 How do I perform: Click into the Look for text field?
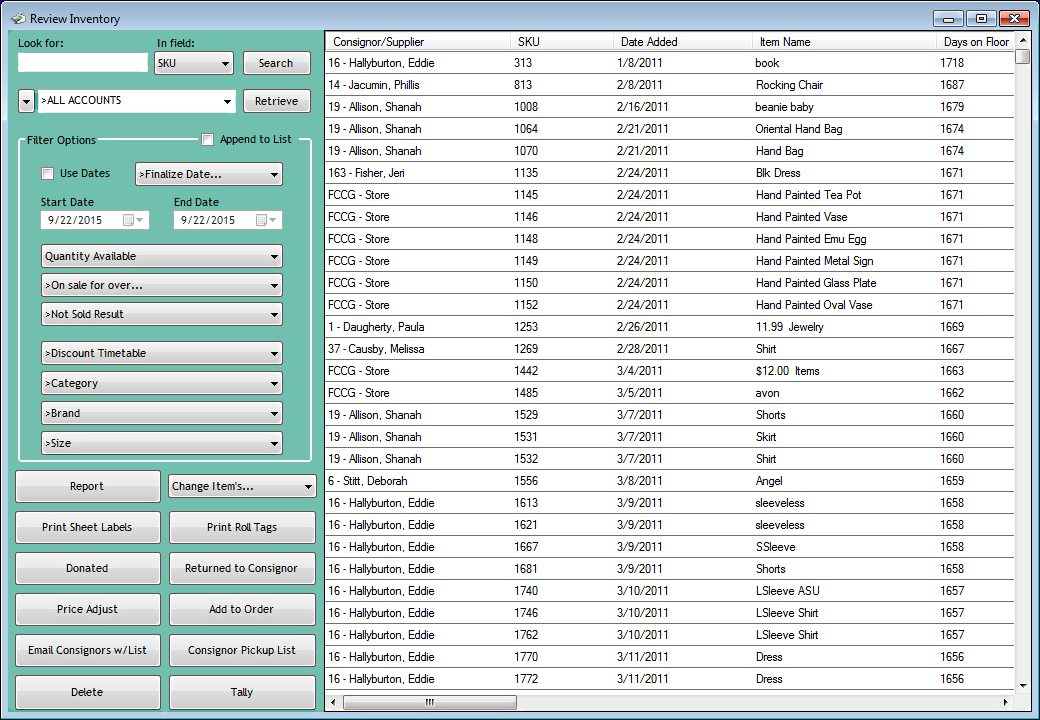tap(83, 63)
